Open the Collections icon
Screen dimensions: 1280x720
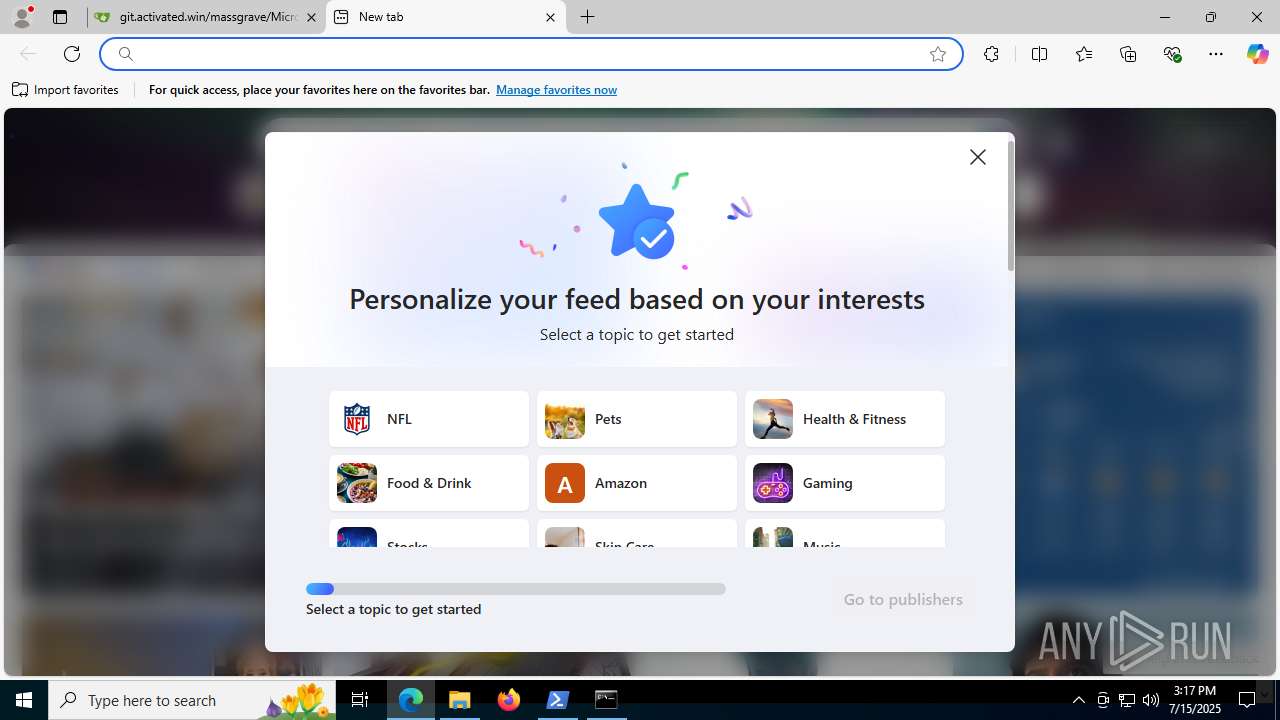1128,54
